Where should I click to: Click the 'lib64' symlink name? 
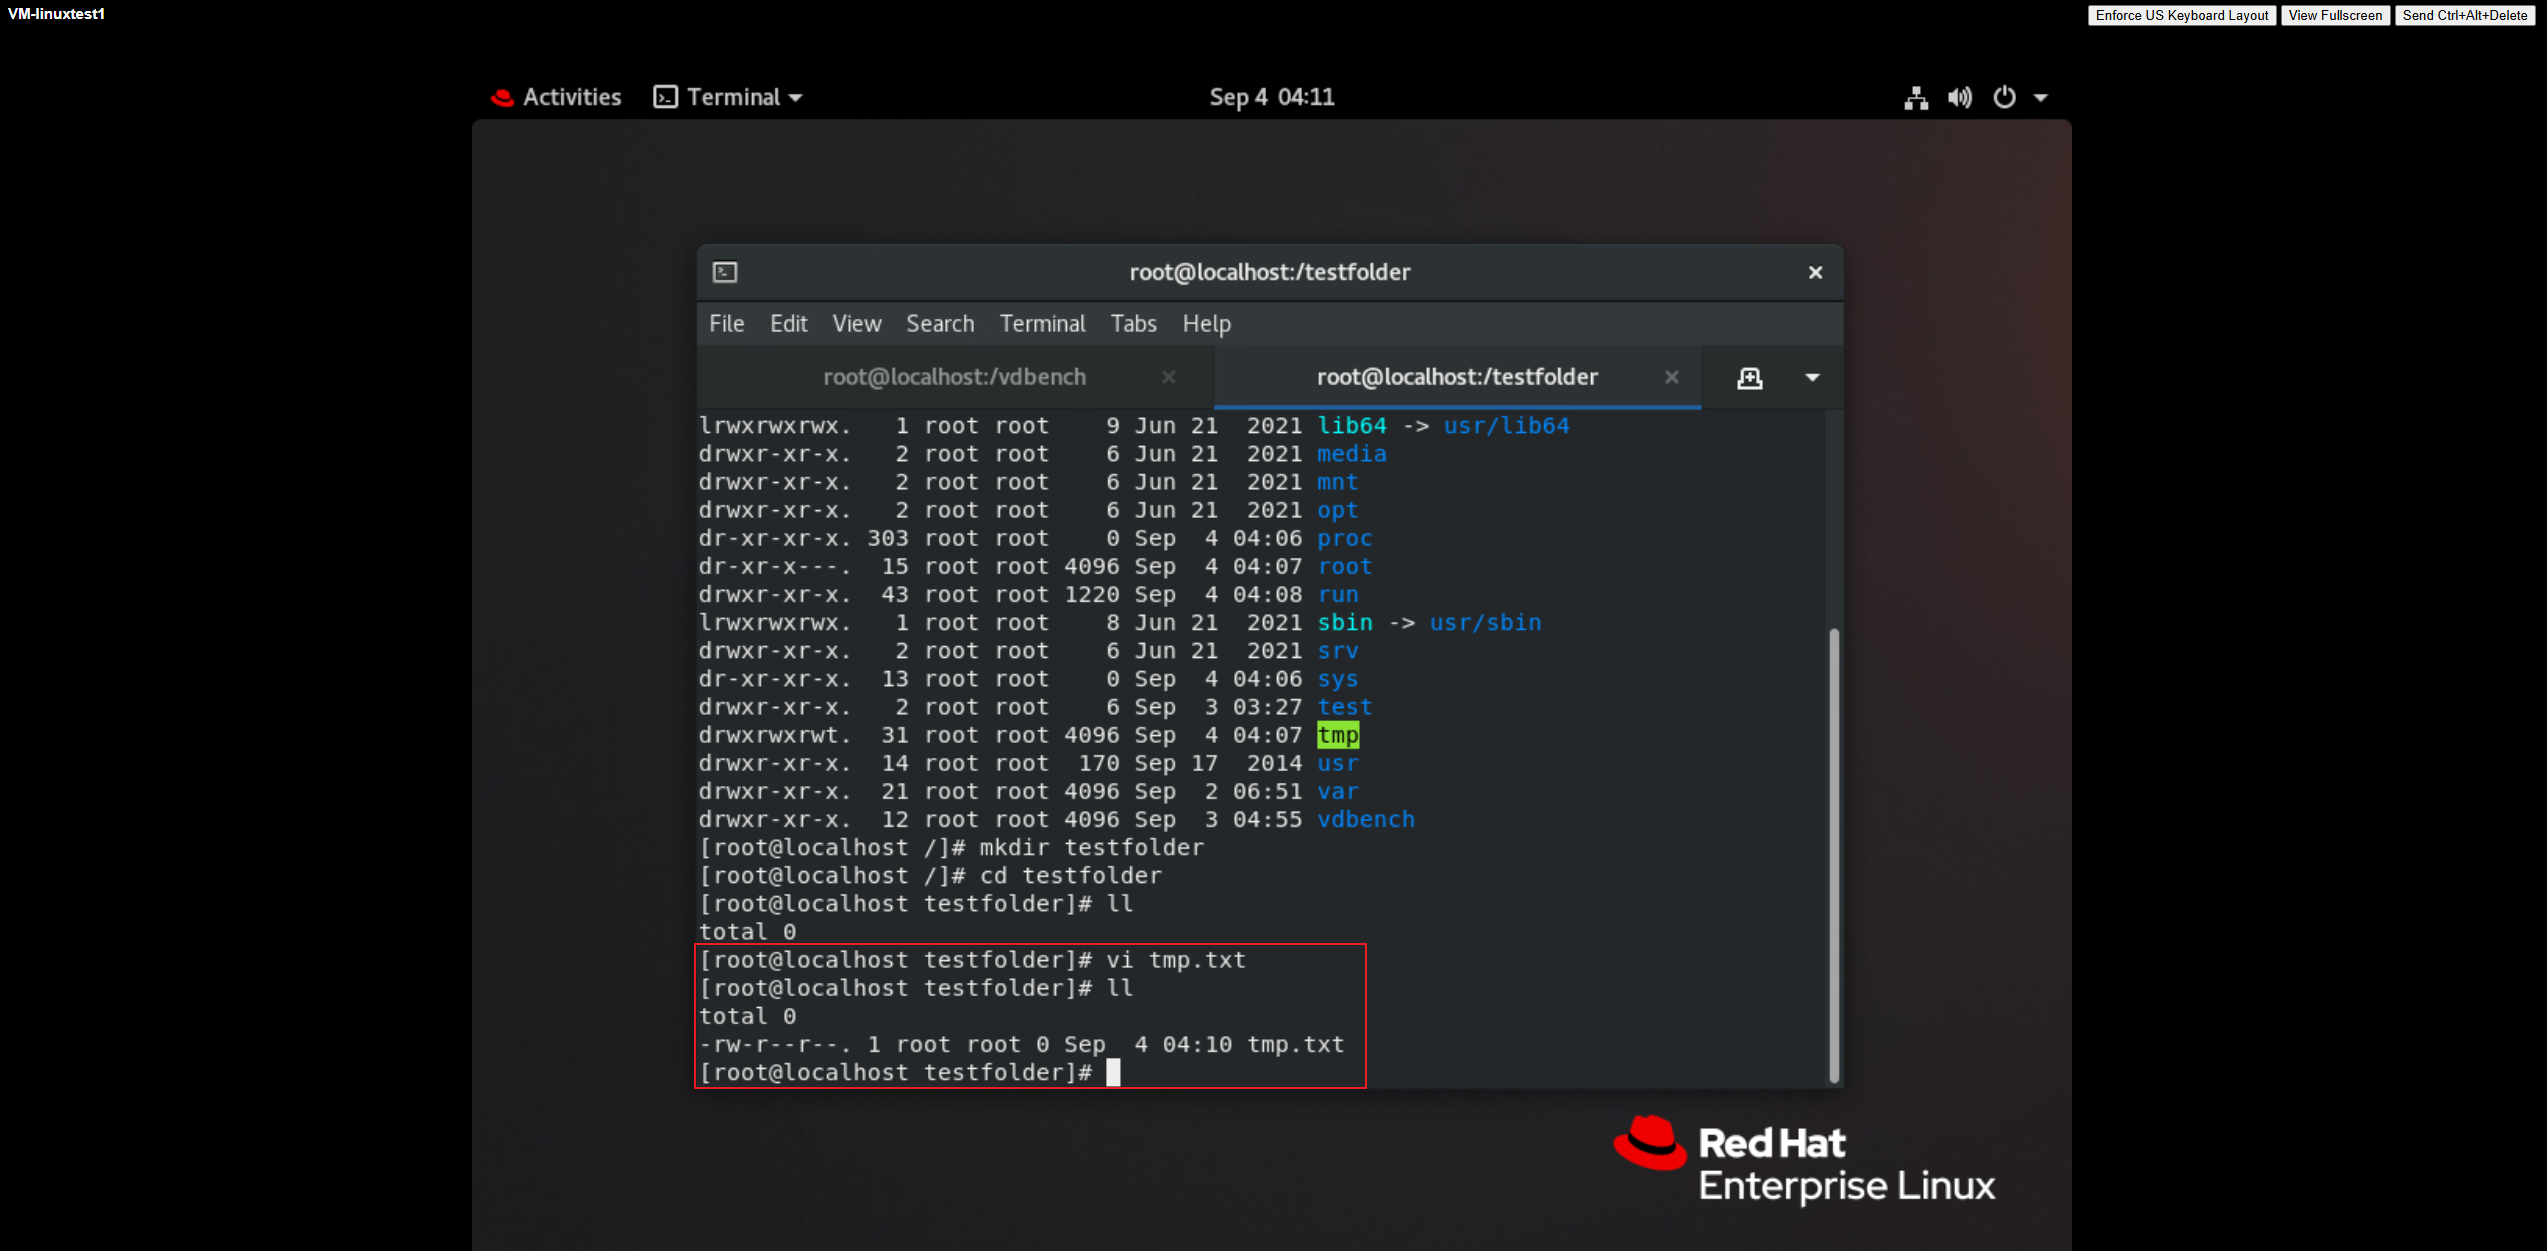coord(1351,426)
